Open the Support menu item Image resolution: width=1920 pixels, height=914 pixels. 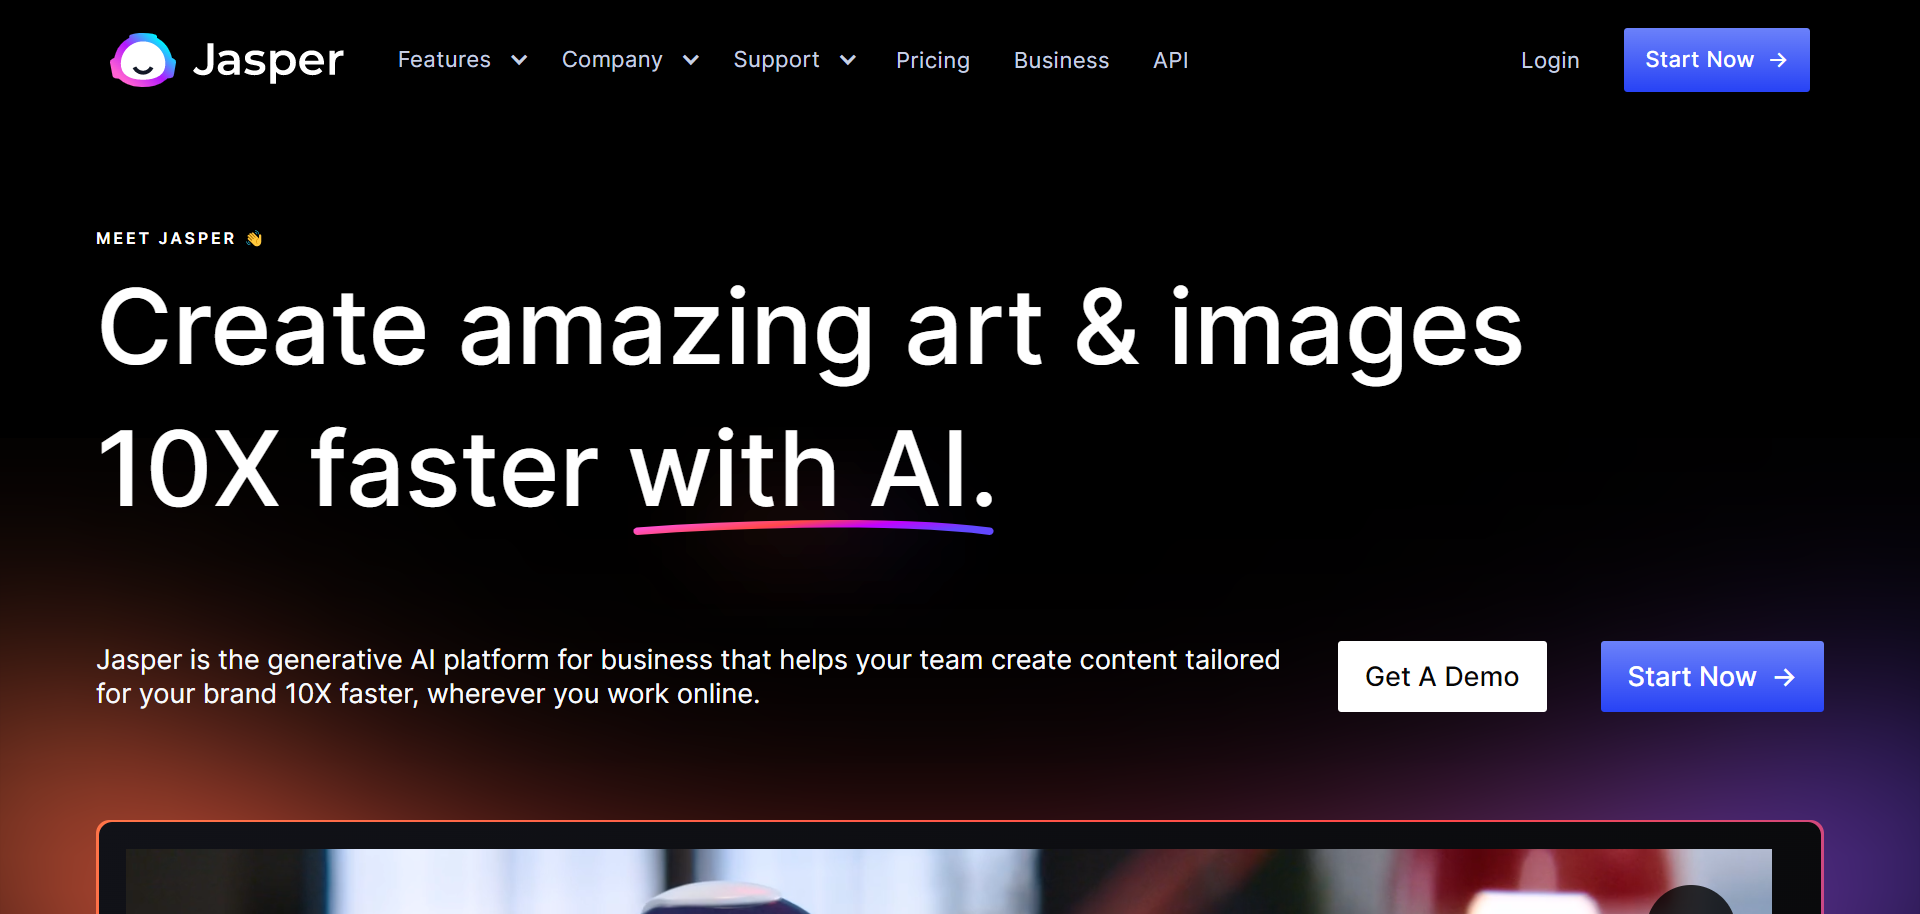pyautogui.click(x=776, y=60)
